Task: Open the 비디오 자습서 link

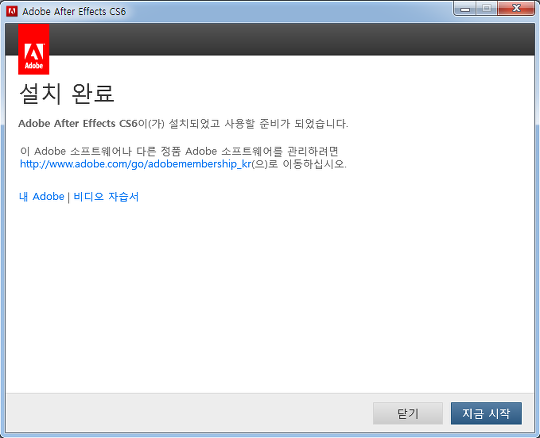Action: coord(106,197)
